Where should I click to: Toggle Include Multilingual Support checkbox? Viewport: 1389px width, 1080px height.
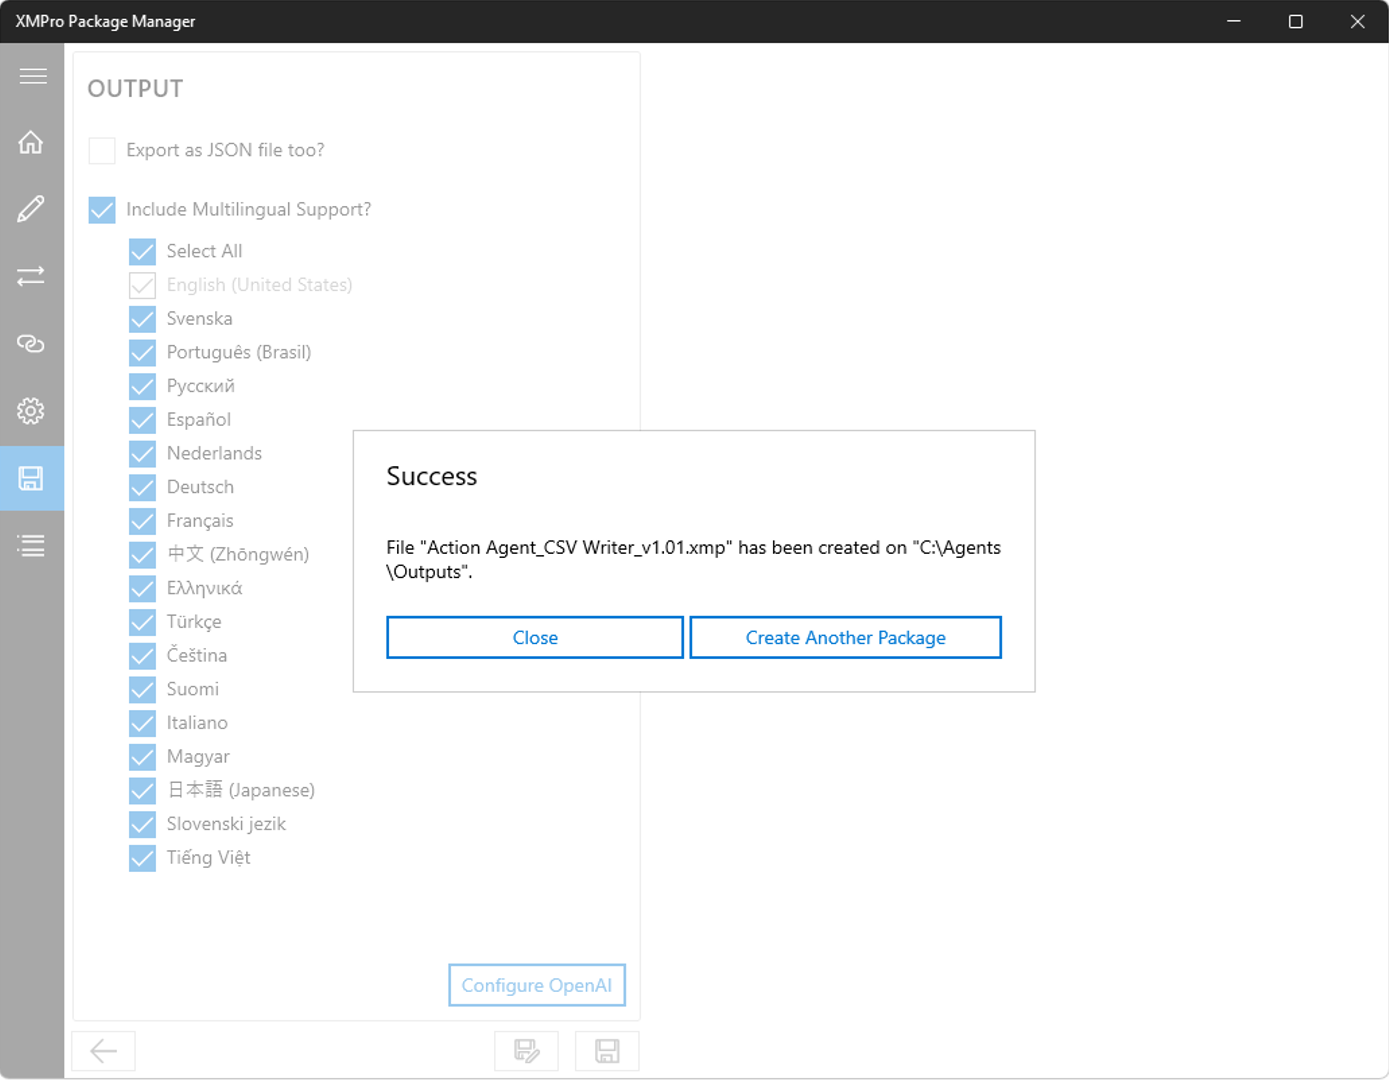[102, 210]
